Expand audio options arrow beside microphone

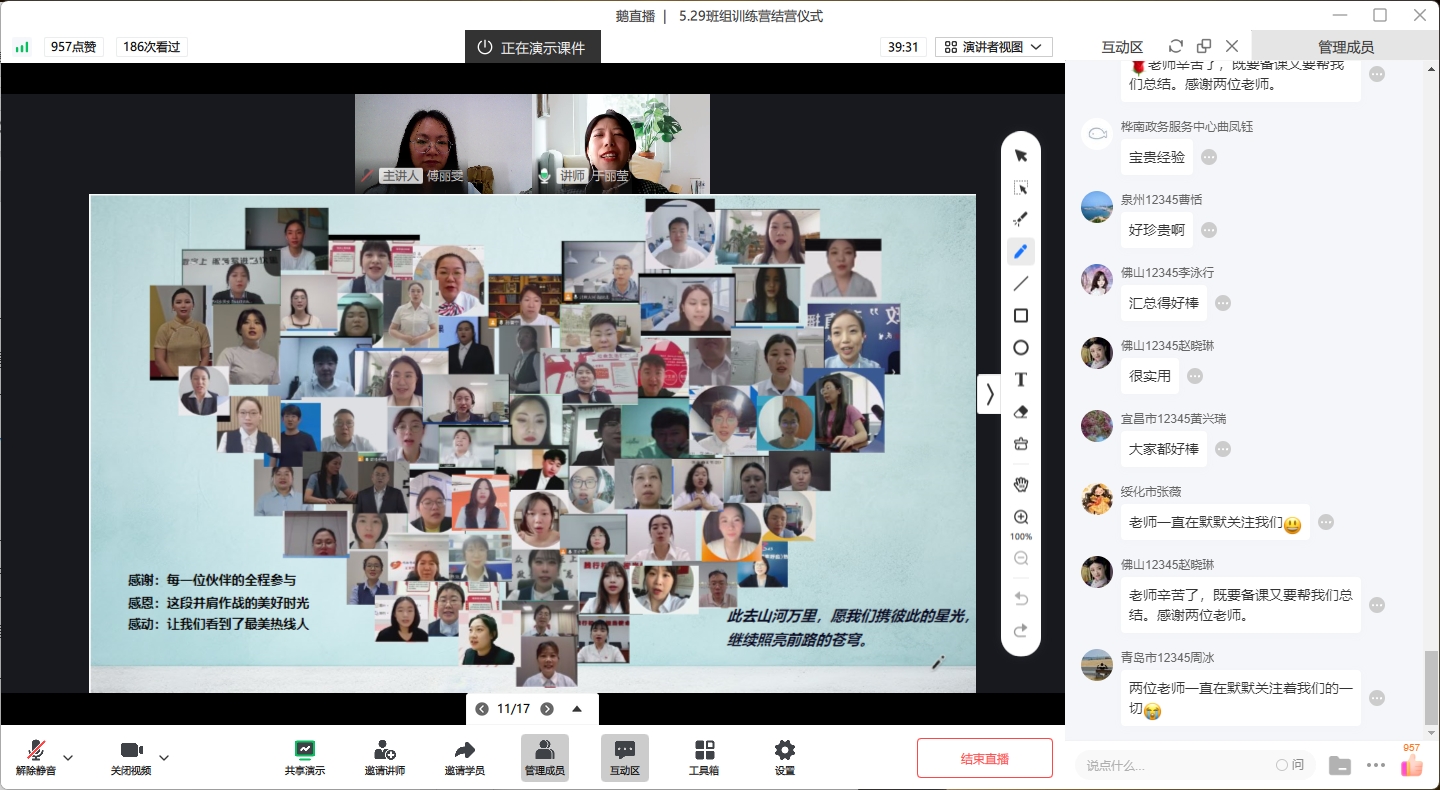pyautogui.click(x=68, y=757)
